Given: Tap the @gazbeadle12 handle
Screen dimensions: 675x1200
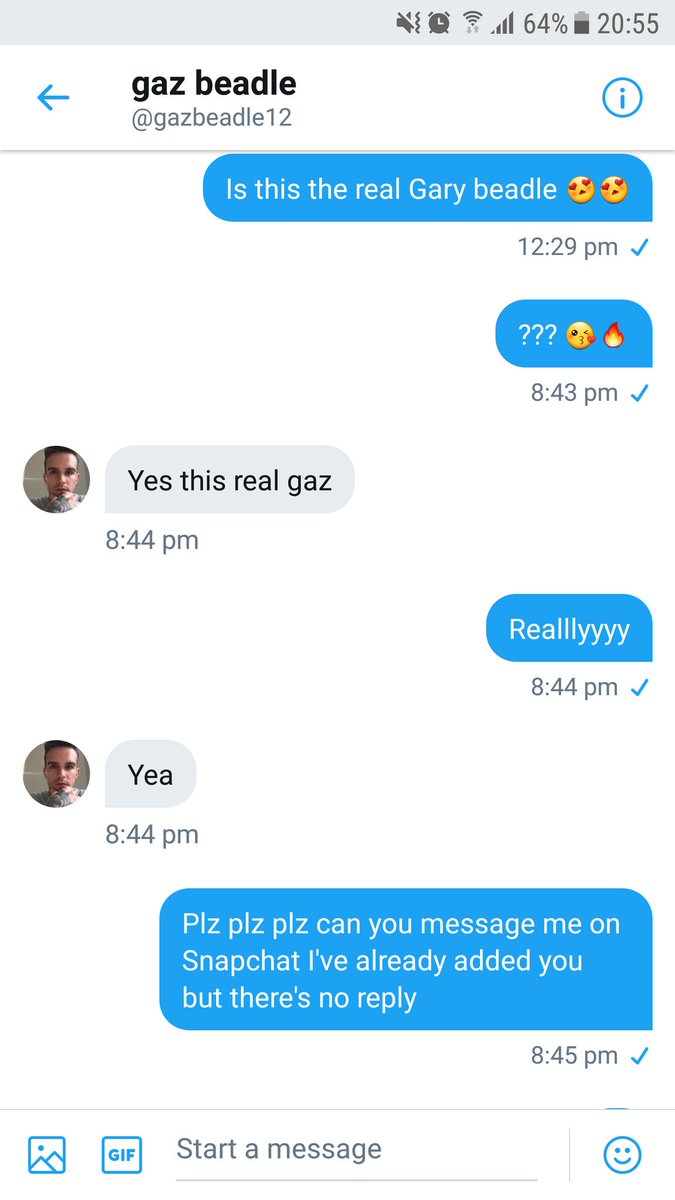Looking at the screenshot, I should coord(211,119).
